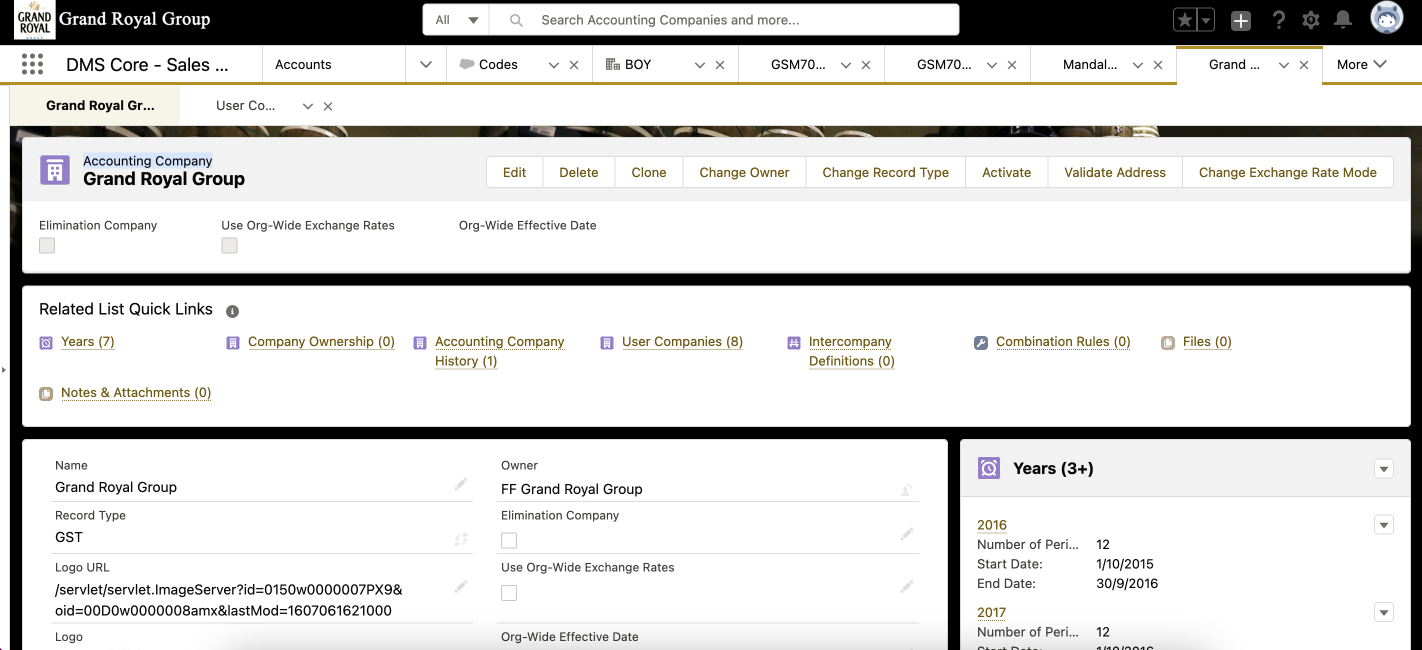The width and height of the screenshot is (1422, 650).
Task: Open the User Co subtab dropdown chevron
Action: [x=308, y=106]
